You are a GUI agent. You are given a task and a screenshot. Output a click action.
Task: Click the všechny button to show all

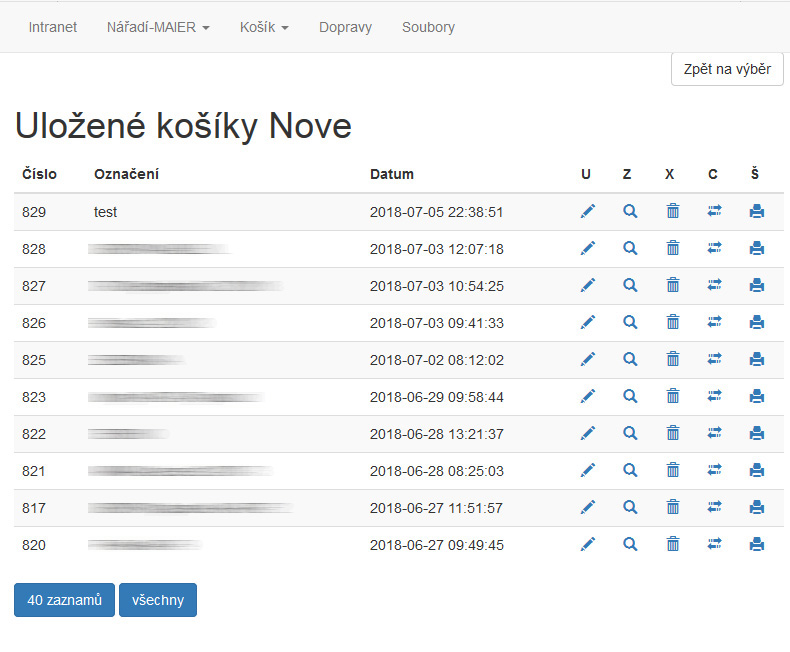click(158, 600)
